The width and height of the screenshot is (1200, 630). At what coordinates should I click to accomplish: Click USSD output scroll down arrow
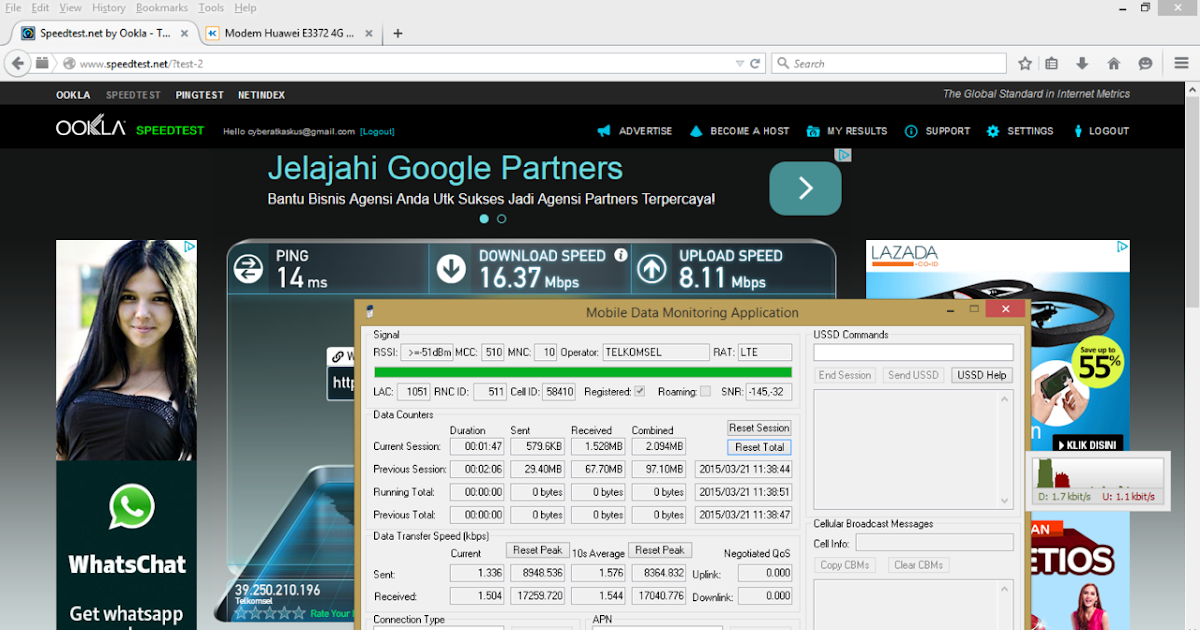(x=1005, y=501)
